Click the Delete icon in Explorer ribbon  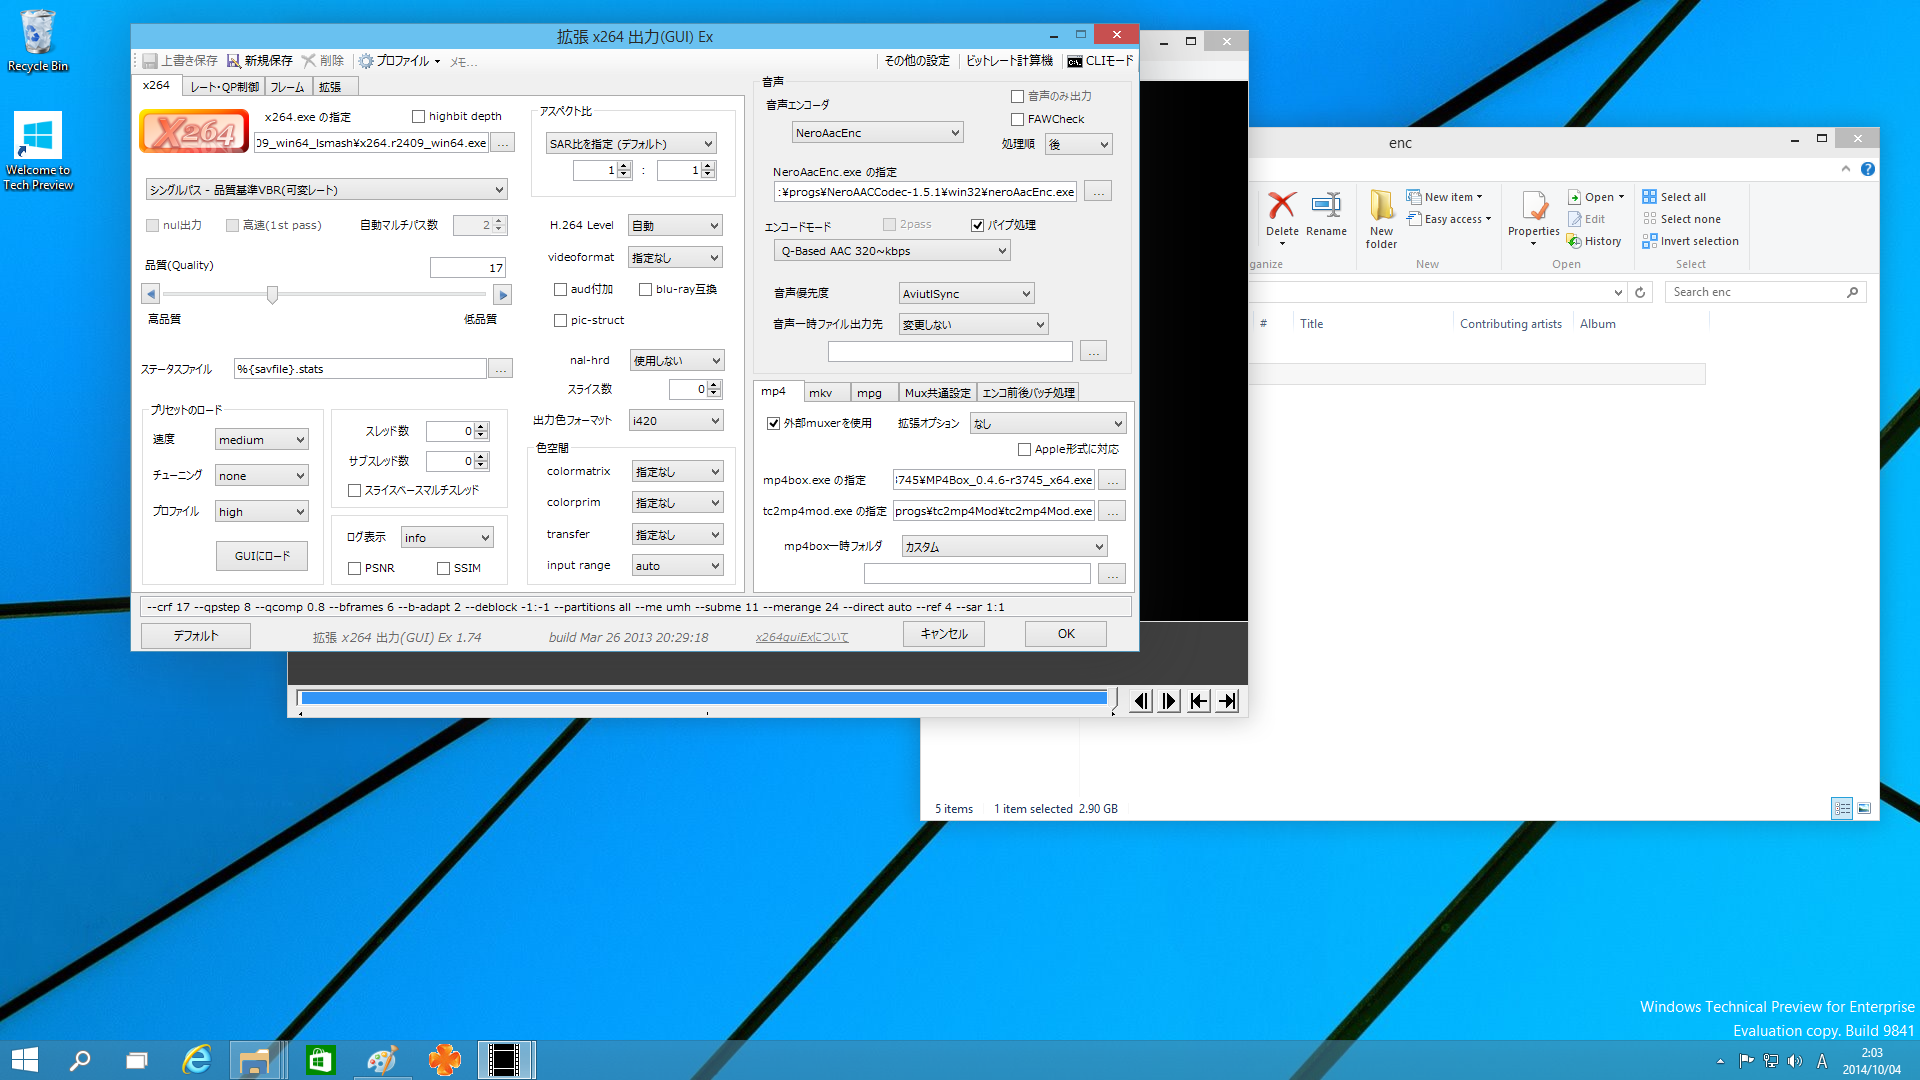pos(1282,205)
